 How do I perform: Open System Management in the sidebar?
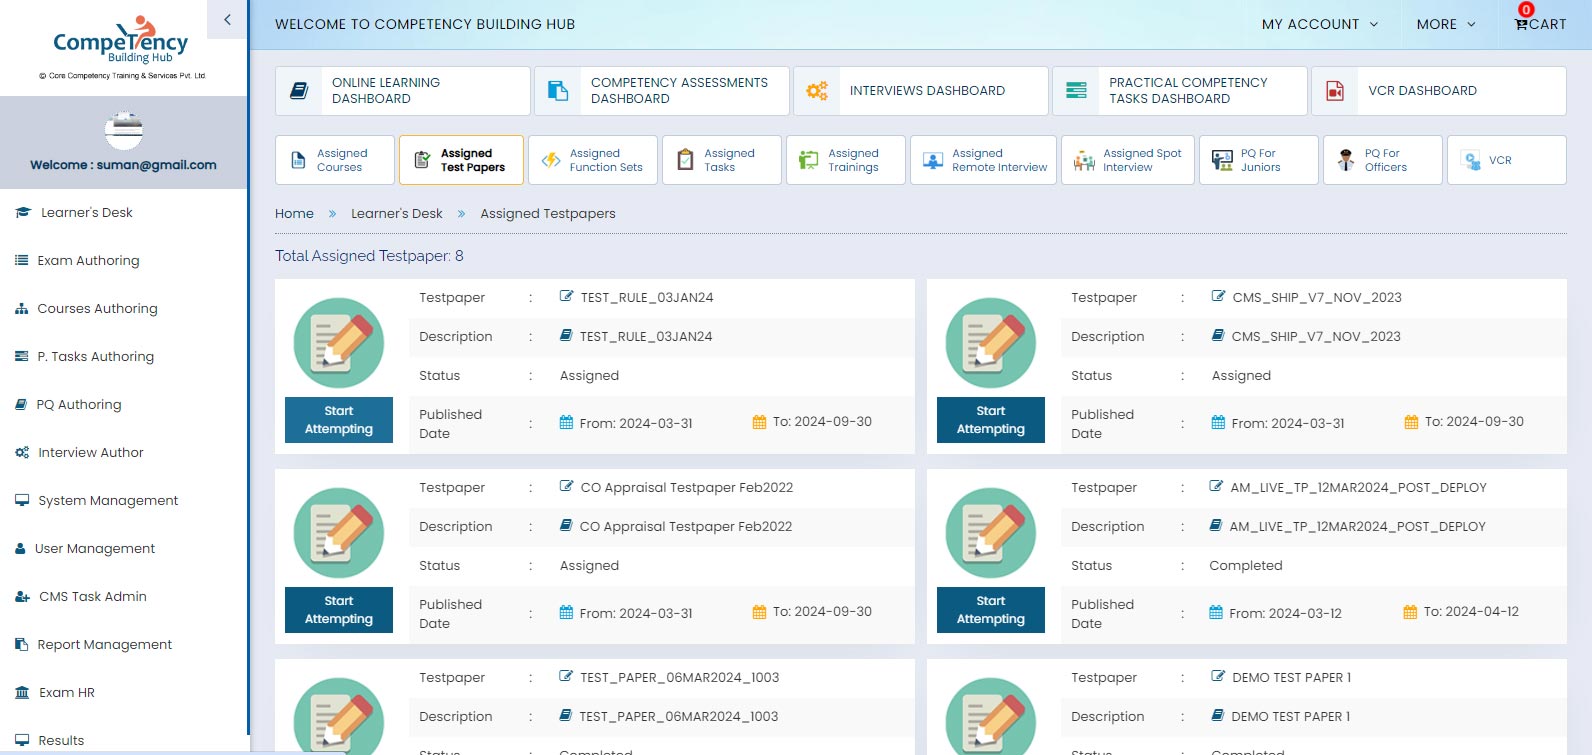(108, 500)
